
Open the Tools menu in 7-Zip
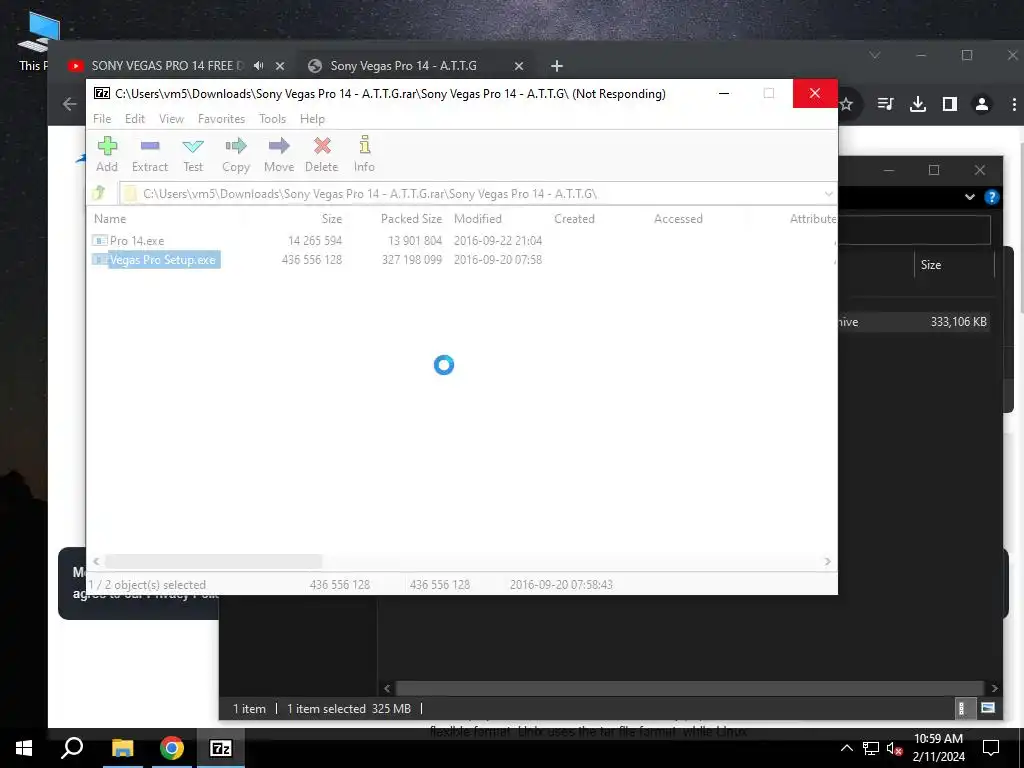point(272,119)
